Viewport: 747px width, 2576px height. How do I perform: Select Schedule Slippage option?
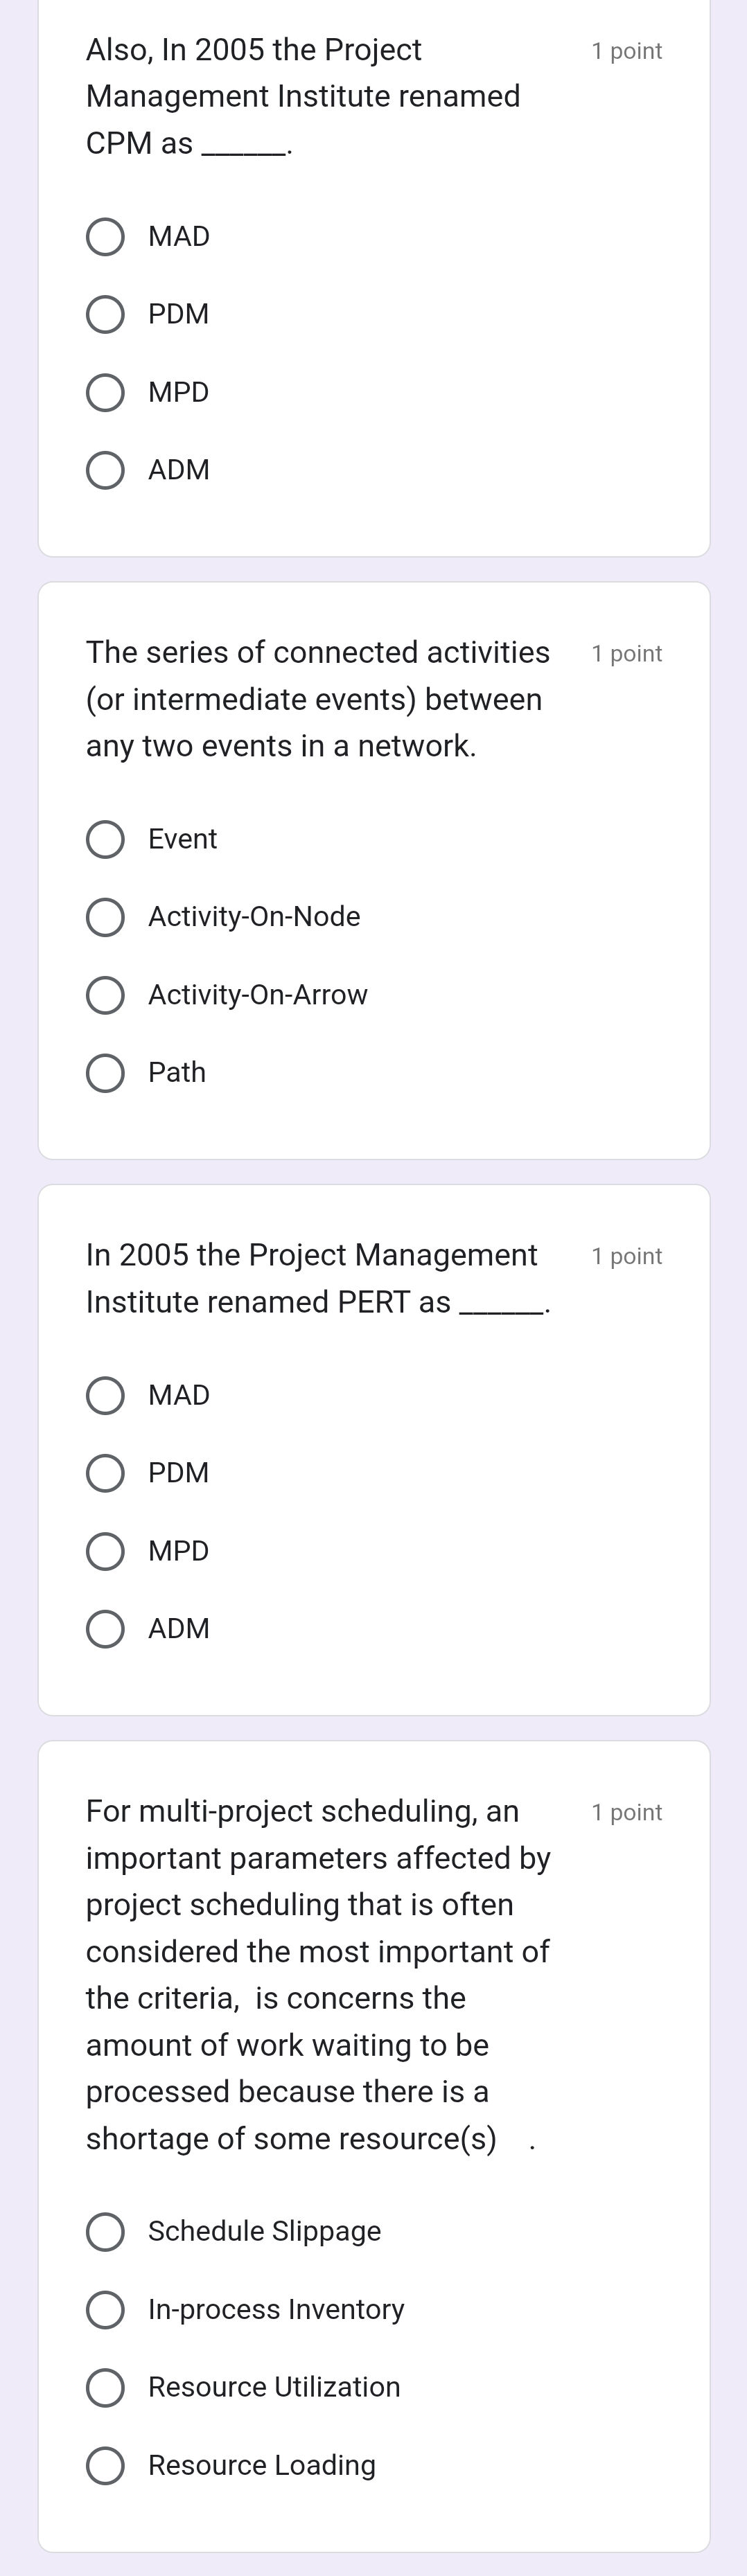[105, 2231]
